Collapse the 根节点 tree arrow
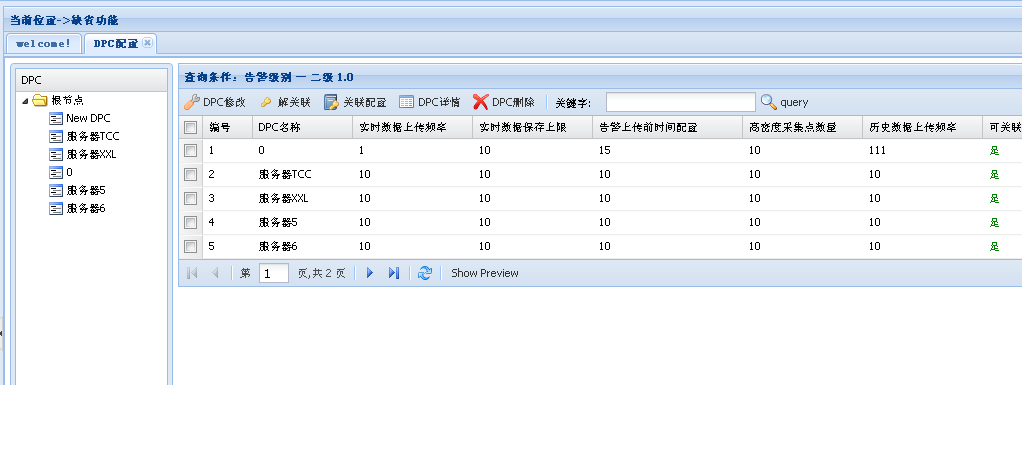The height and width of the screenshot is (450, 1022). coord(25,101)
